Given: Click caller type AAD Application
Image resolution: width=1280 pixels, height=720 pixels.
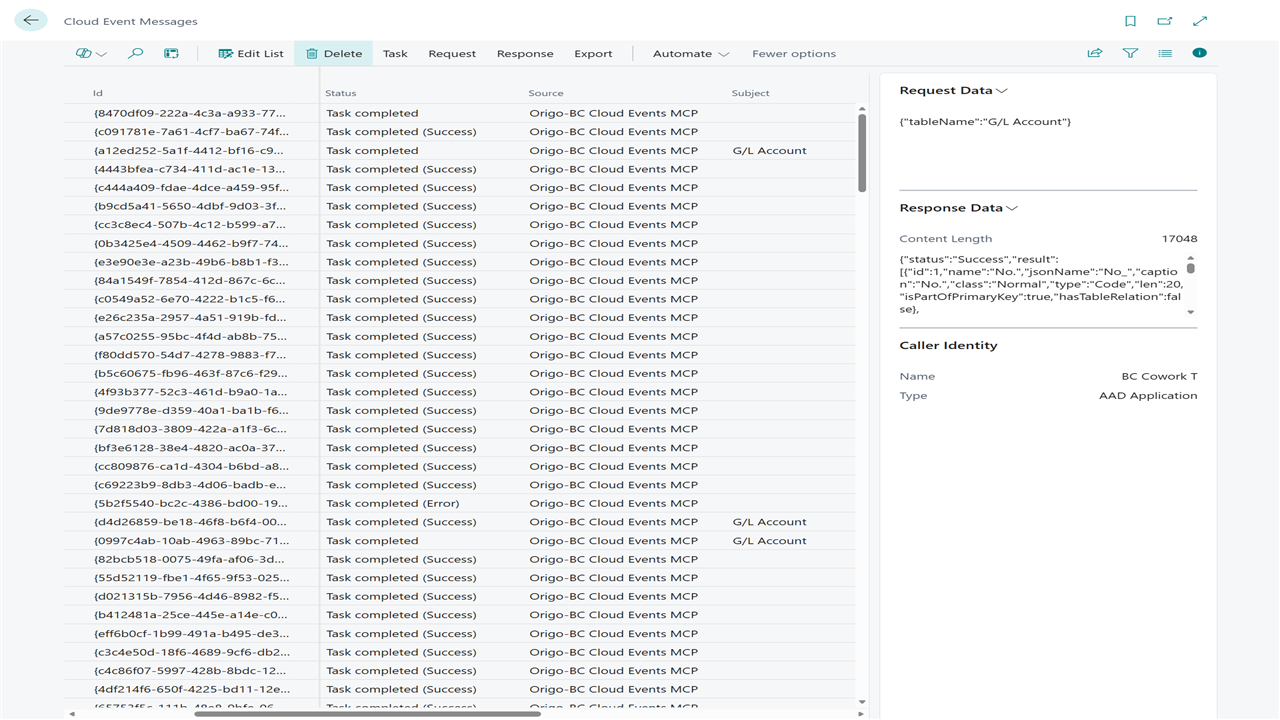Looking at the screenshot, I should click(1148, 396).
